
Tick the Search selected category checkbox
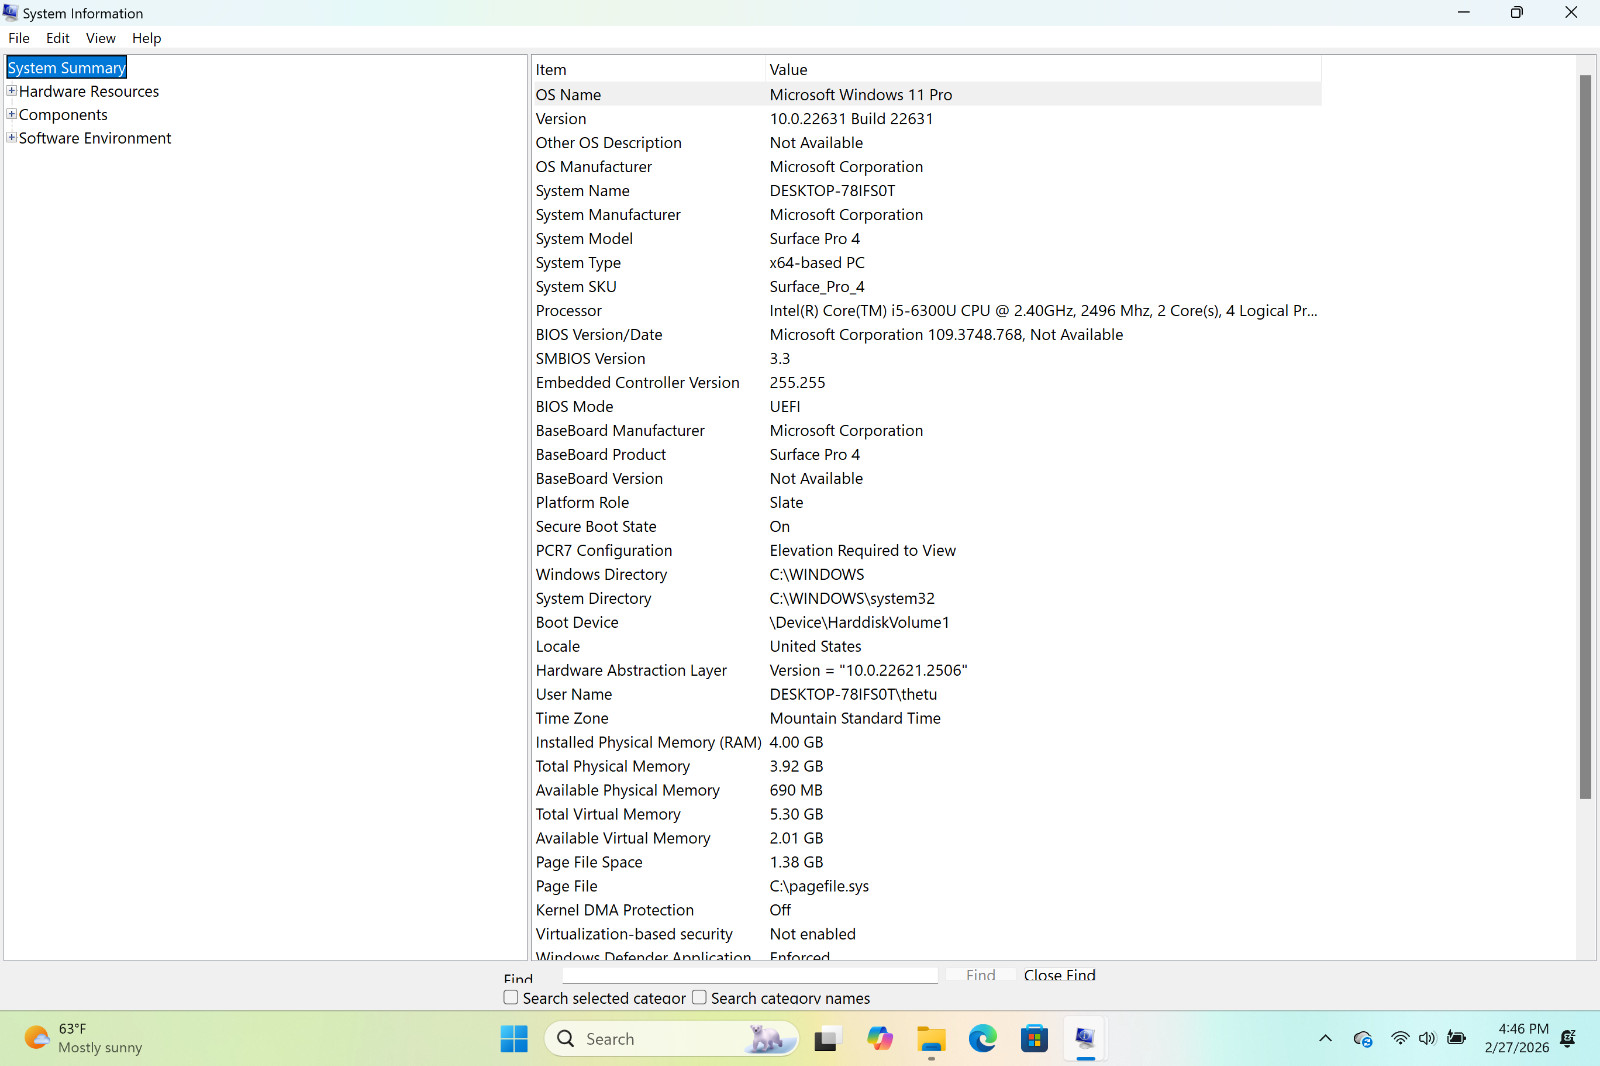pyautogui.click(x=511, y=997)
